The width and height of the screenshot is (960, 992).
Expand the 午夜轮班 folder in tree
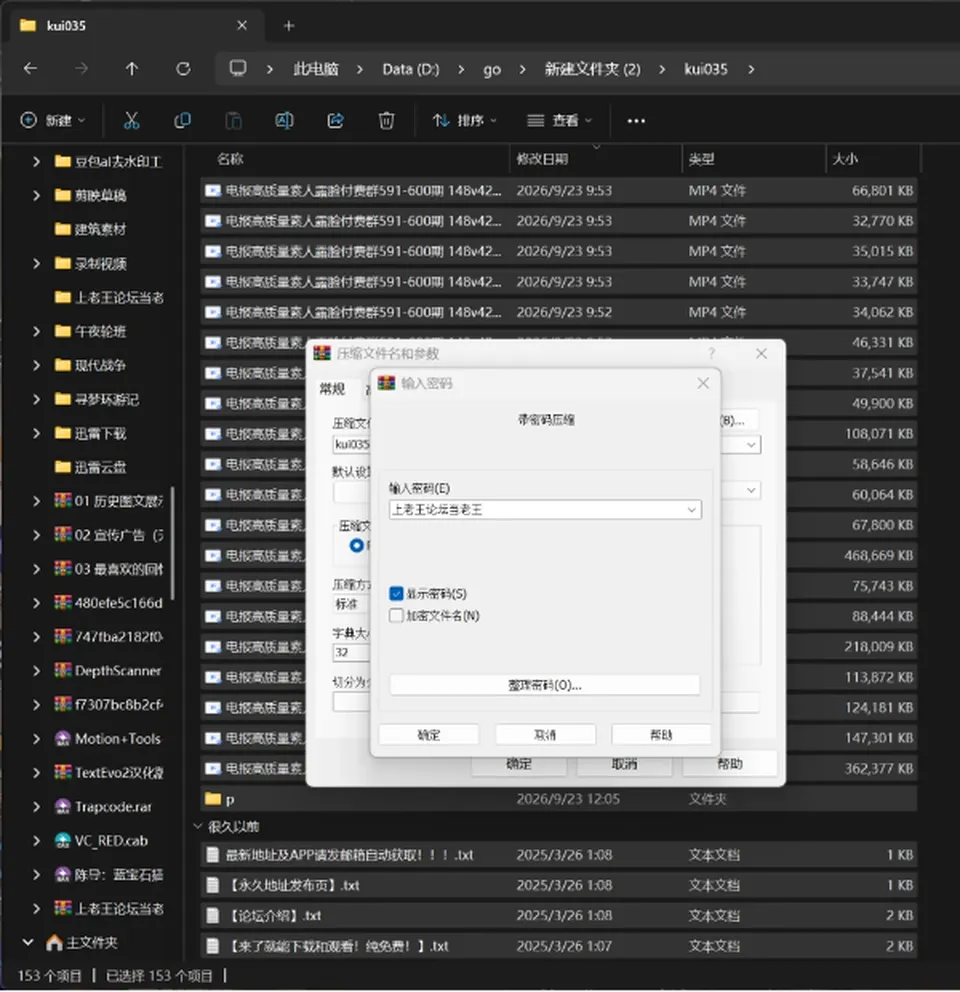(36, 331)
